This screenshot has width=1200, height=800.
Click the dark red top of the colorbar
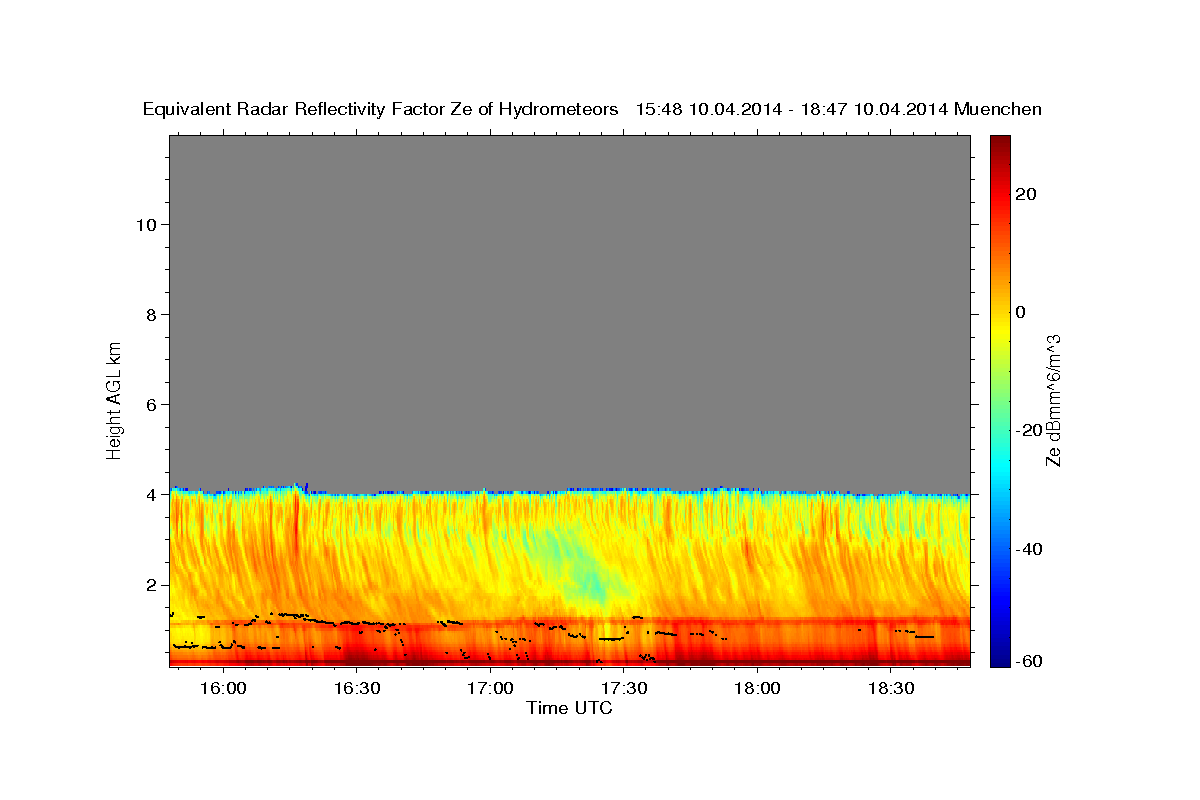[x=1000, y=145]
